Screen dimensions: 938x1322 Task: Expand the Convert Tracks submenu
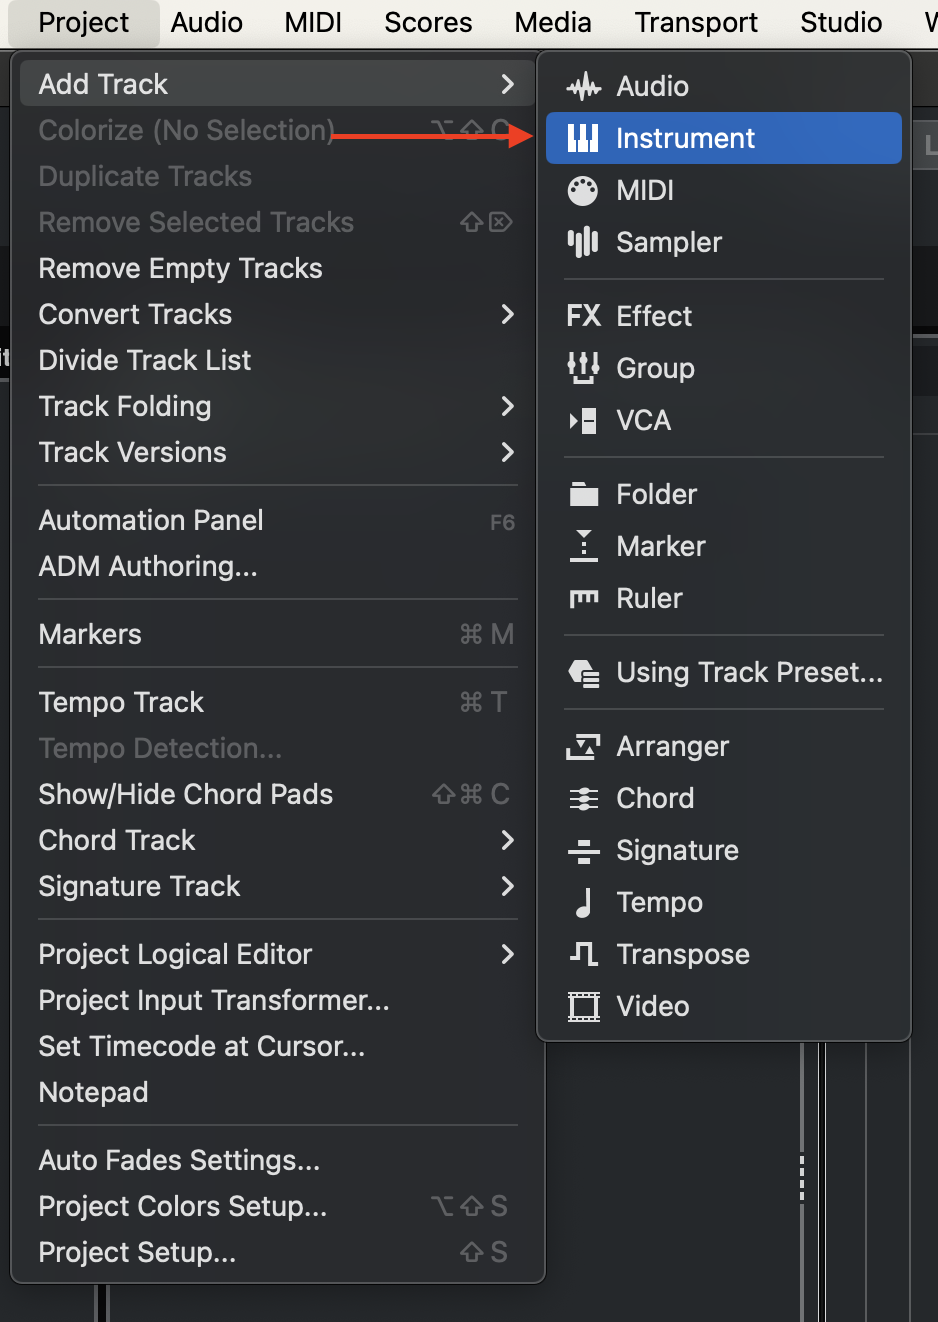(x=507, y=314)
